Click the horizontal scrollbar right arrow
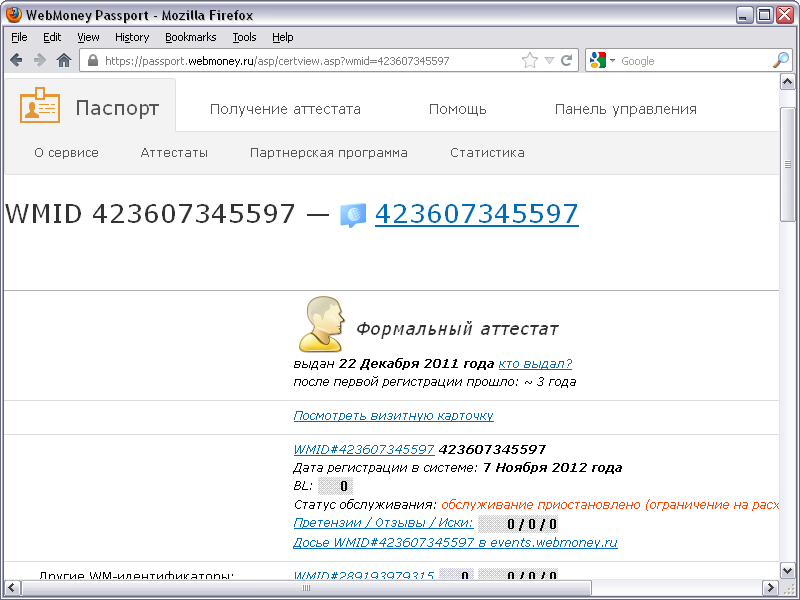 pyautogui.click(x=770, y=587)
